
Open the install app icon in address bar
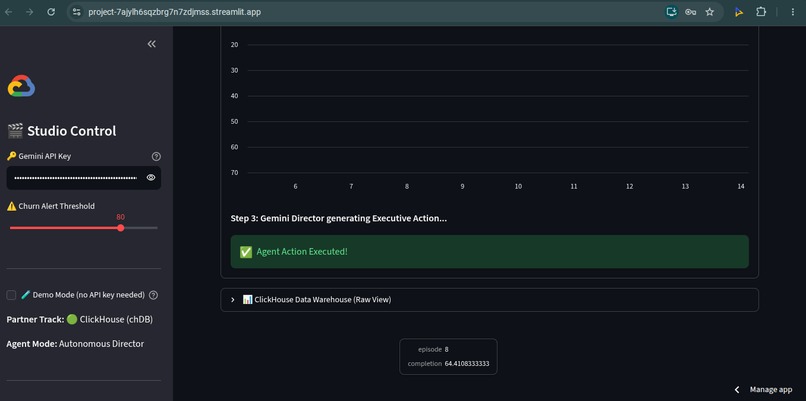click(671, 12)
